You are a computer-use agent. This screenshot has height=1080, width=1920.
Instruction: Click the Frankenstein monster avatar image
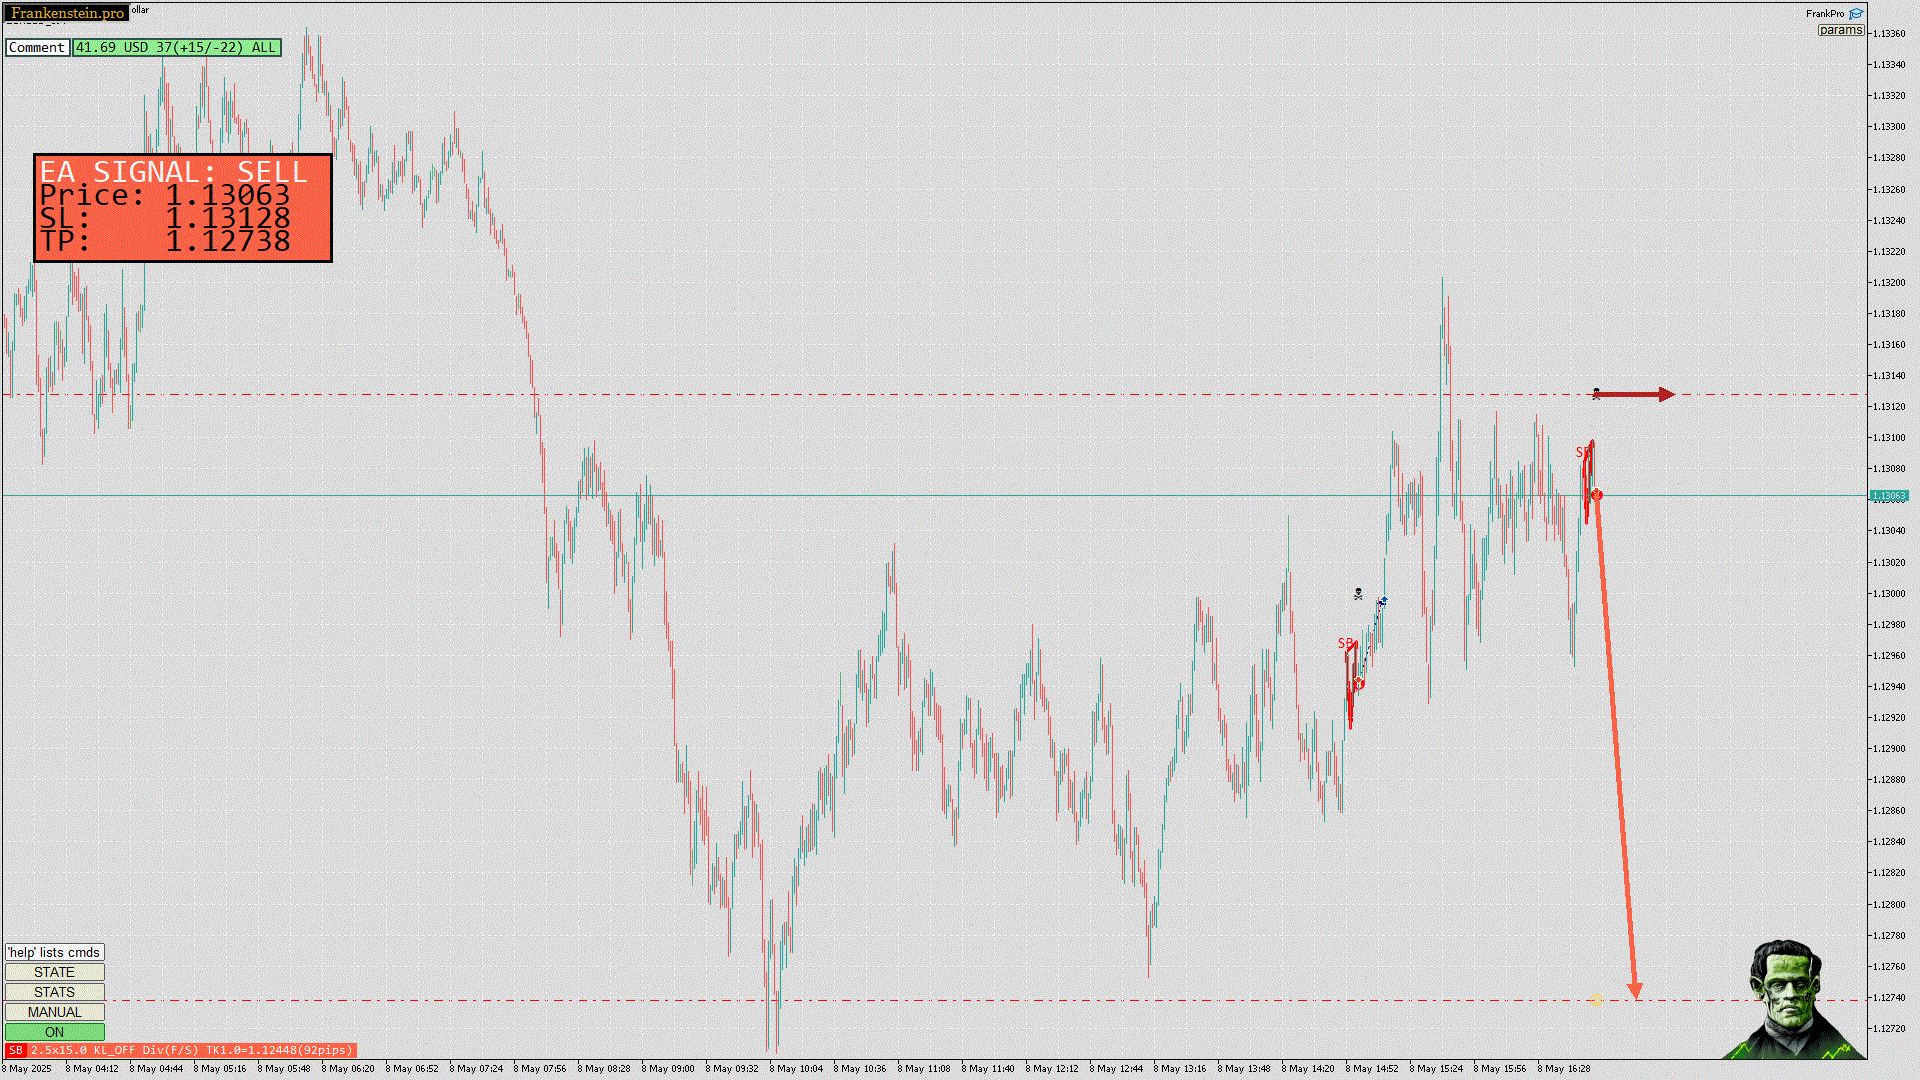point(1793,999)
